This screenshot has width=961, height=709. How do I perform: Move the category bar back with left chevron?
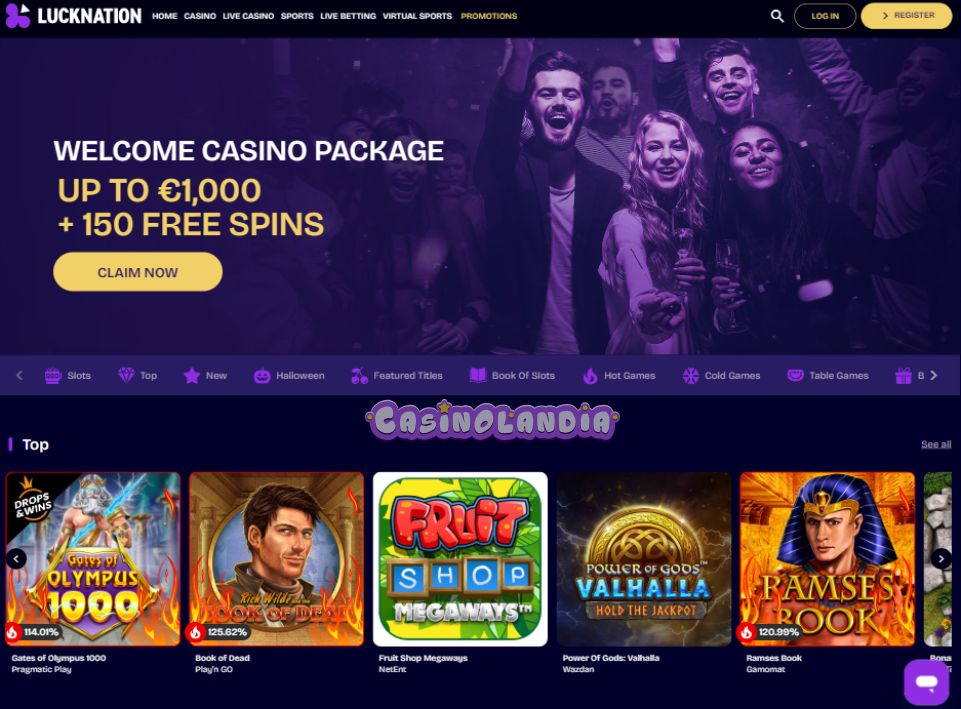pos(19,375)
